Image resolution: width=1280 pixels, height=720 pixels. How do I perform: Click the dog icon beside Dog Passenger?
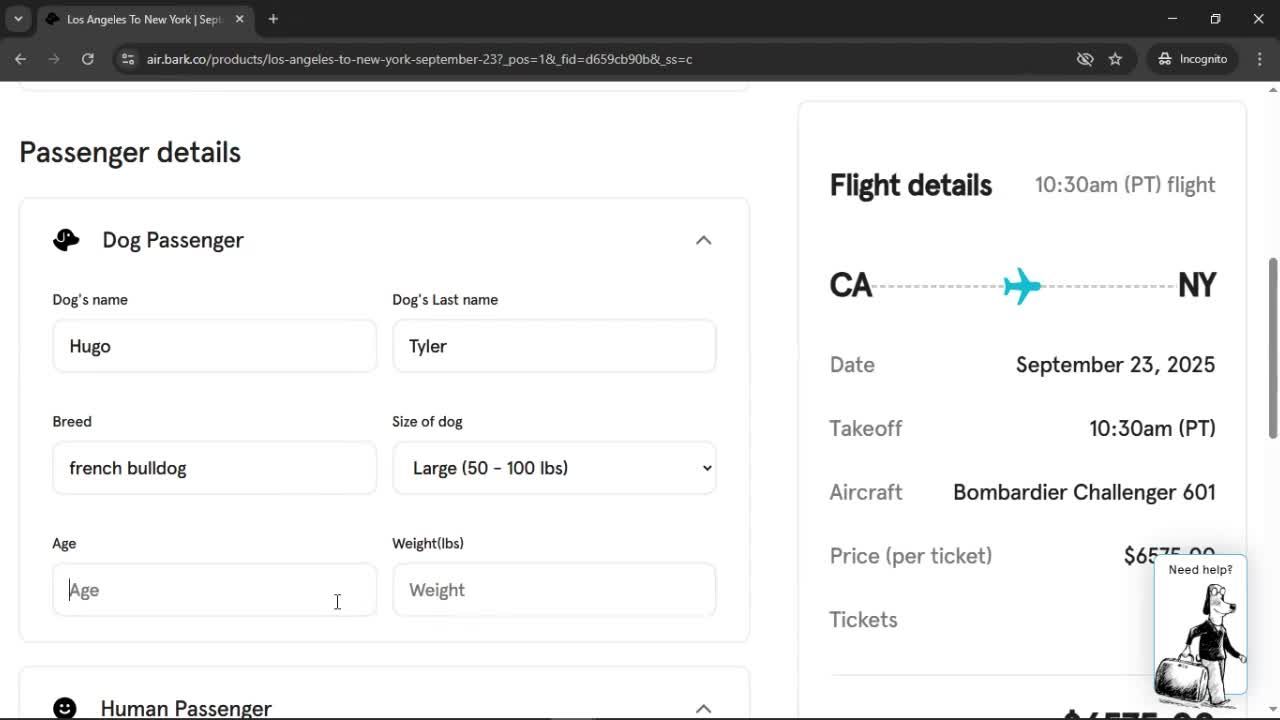[x=66, y=240]
